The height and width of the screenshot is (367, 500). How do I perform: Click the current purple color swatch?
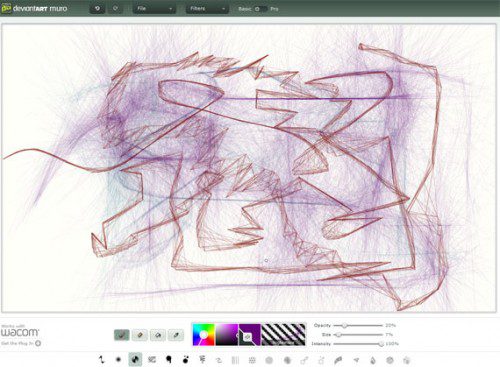pos(250,334)
